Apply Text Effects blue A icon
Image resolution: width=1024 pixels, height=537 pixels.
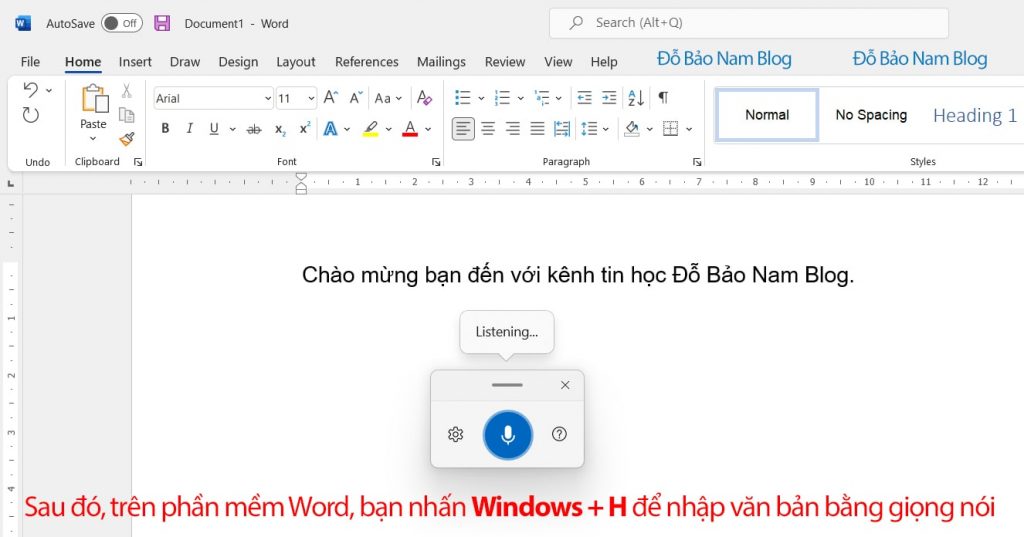(x=331, y=129)
